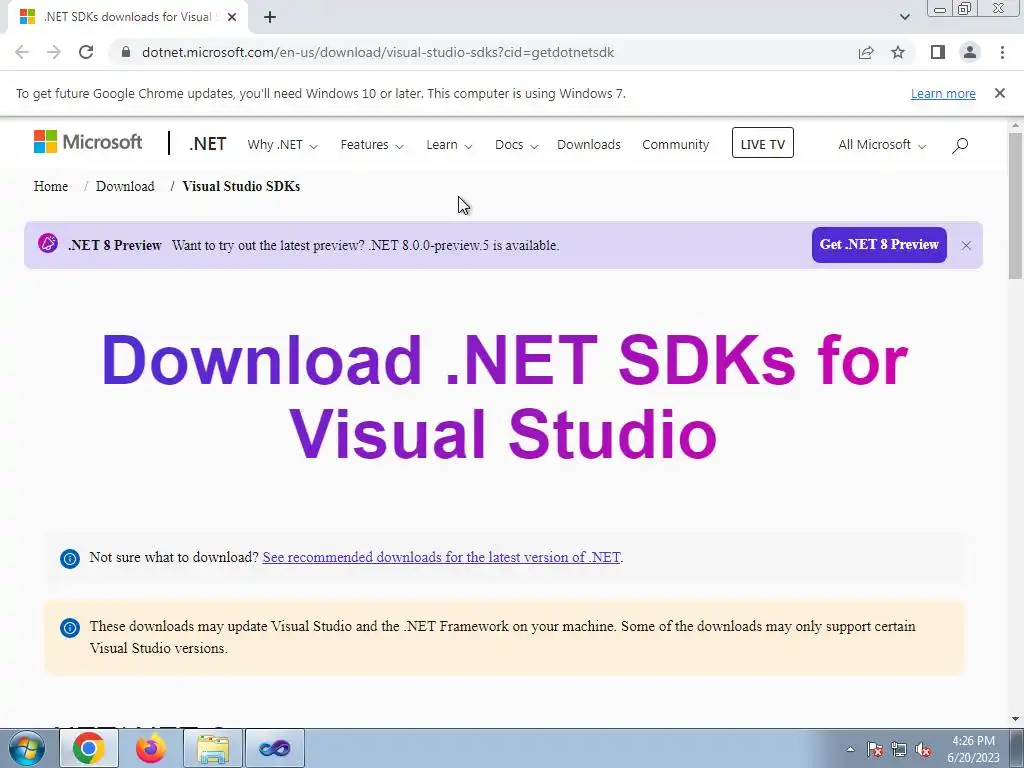Viewport: 1024px width, 768px height.
Task: Click the Microsoft logo
Action: pos(88,142)
